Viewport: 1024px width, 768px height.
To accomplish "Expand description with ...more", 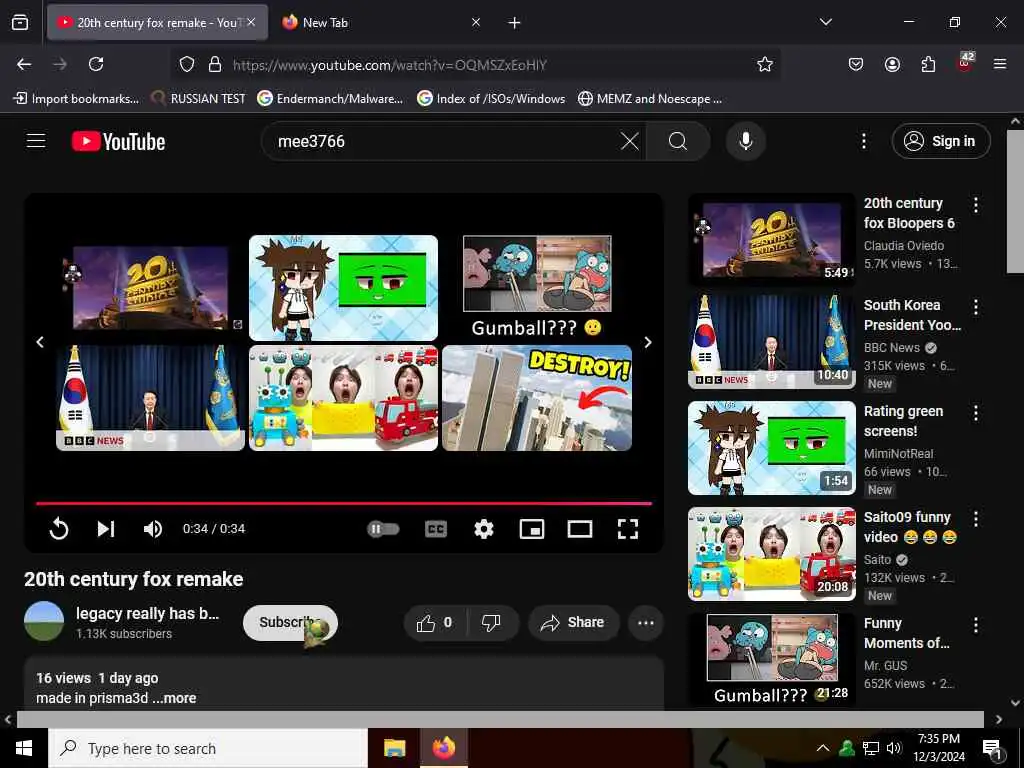I will (174, 698).
